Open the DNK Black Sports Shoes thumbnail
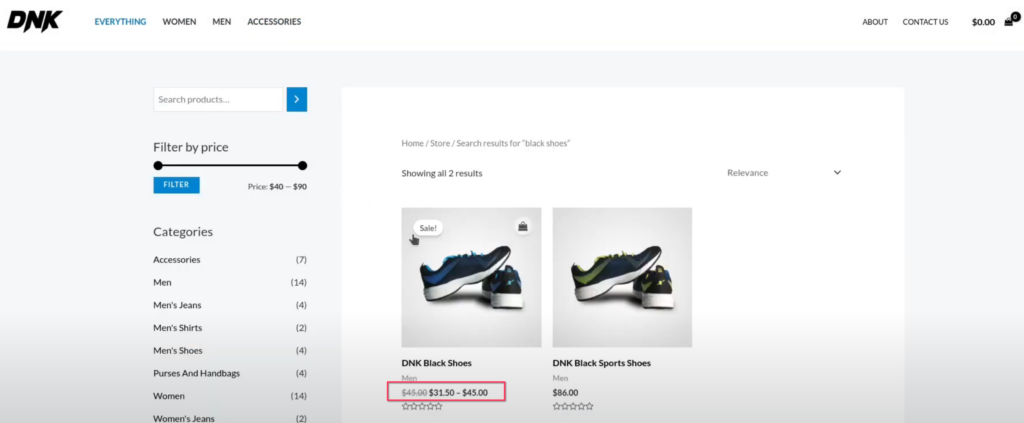1024x423 pixels. 622,277
